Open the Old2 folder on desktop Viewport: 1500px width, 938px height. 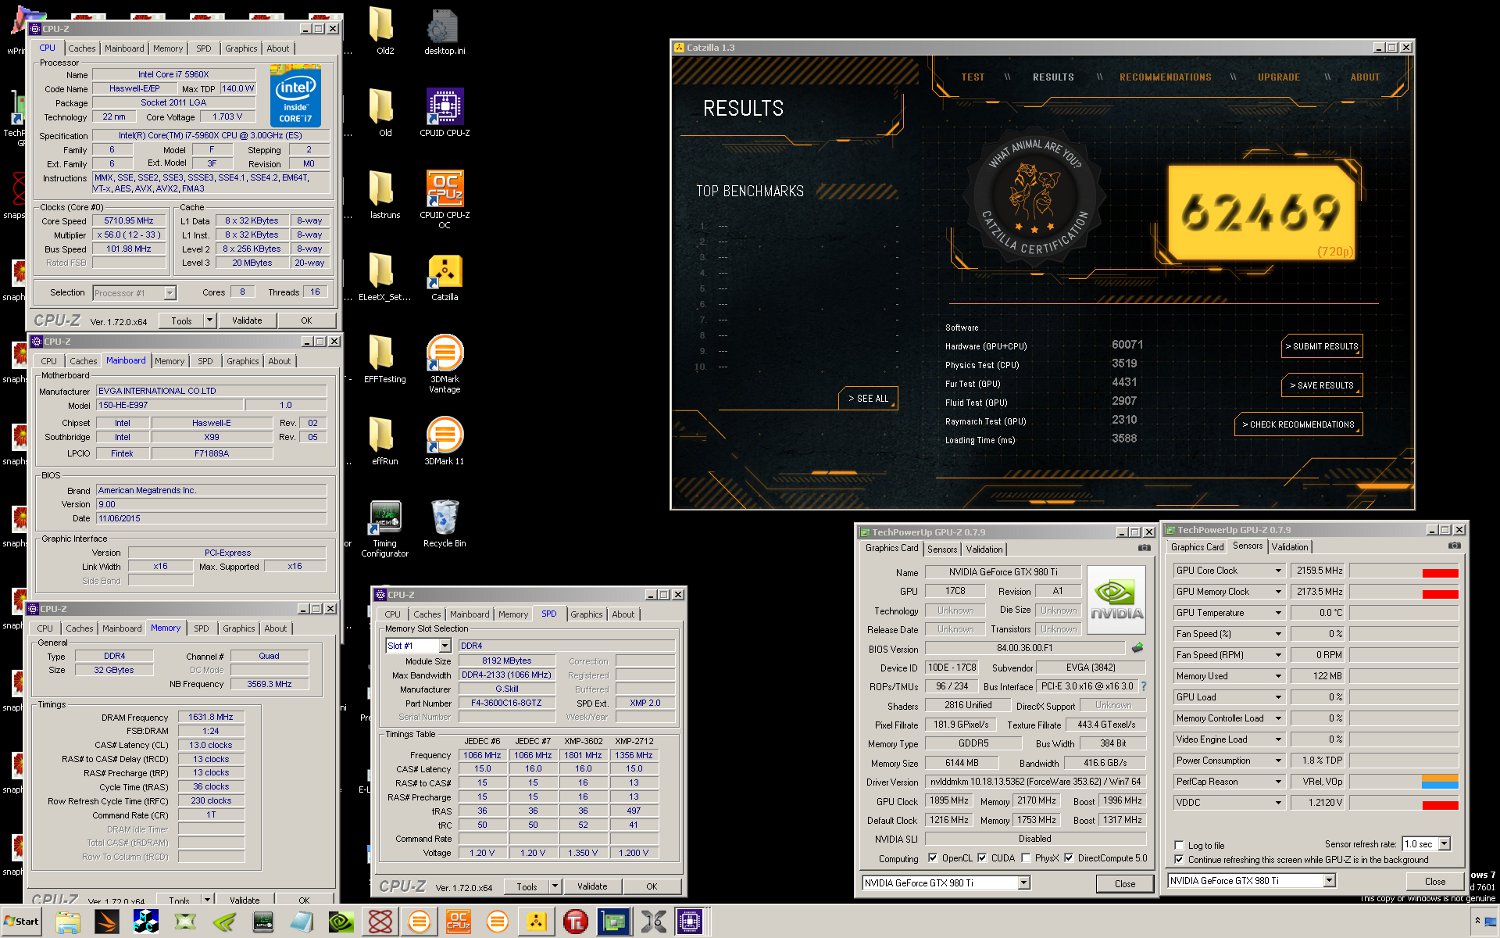click(x=384, y=31)
